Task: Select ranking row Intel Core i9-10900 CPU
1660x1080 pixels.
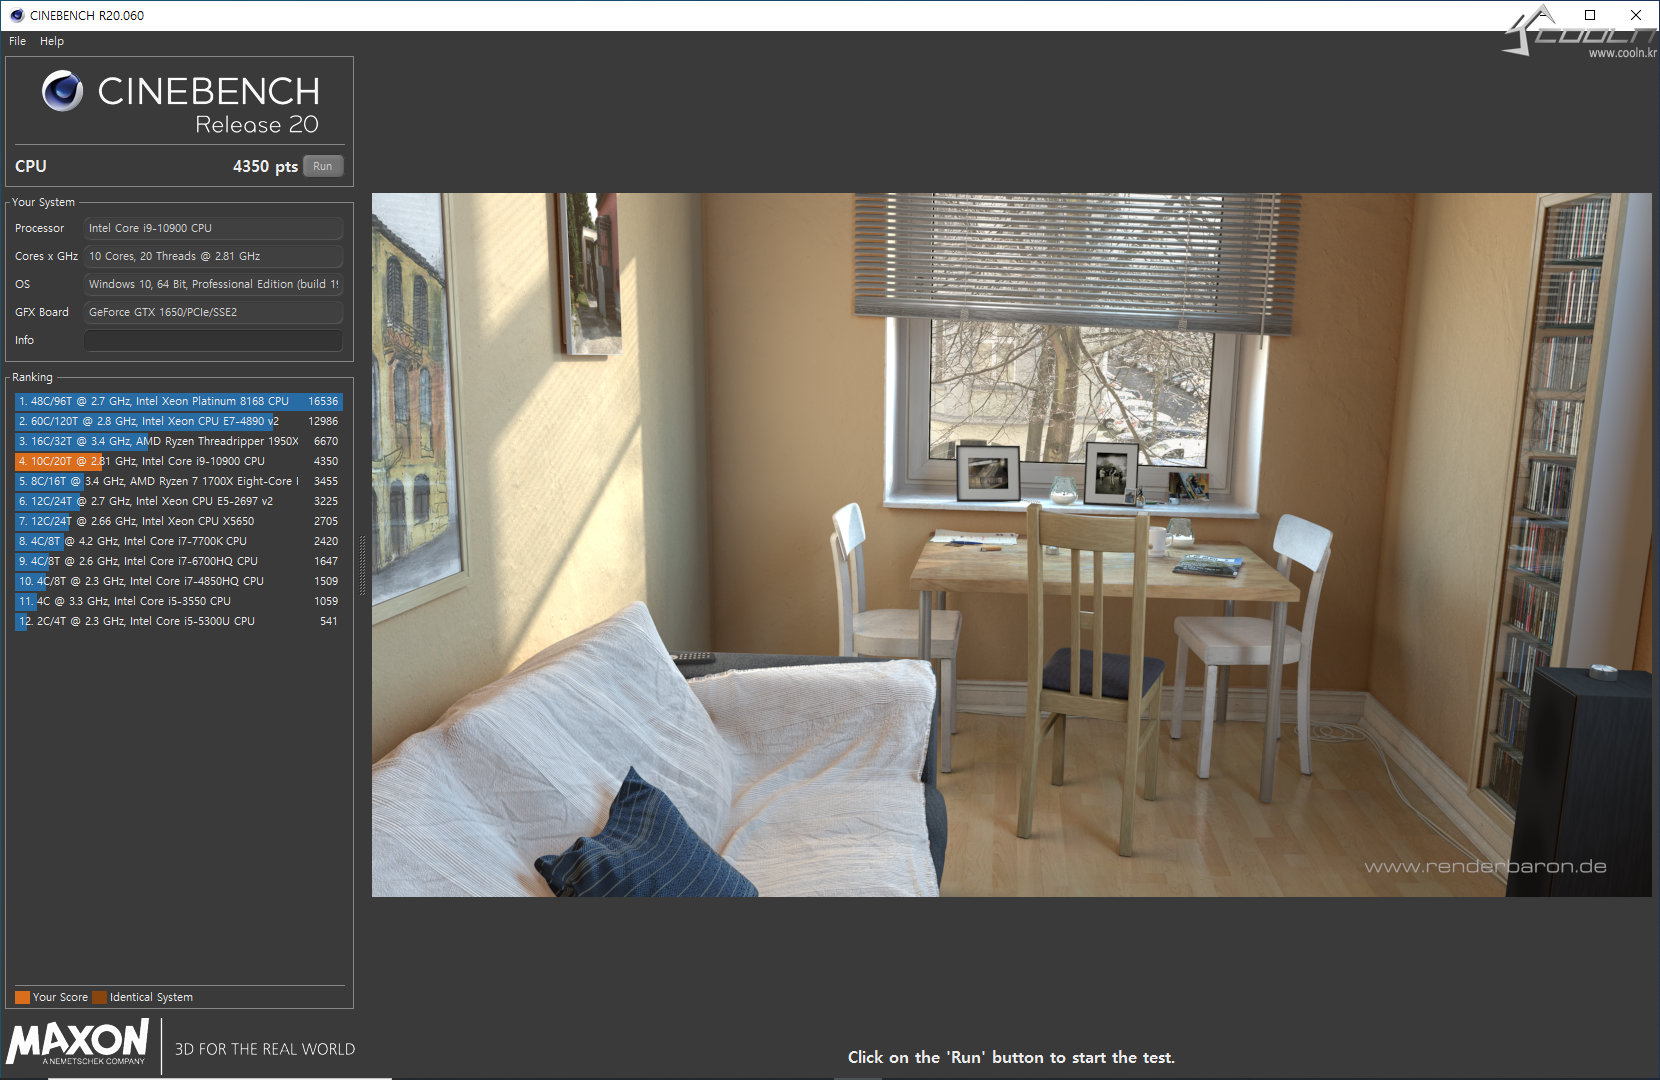Action: click(x=179, y=461)
